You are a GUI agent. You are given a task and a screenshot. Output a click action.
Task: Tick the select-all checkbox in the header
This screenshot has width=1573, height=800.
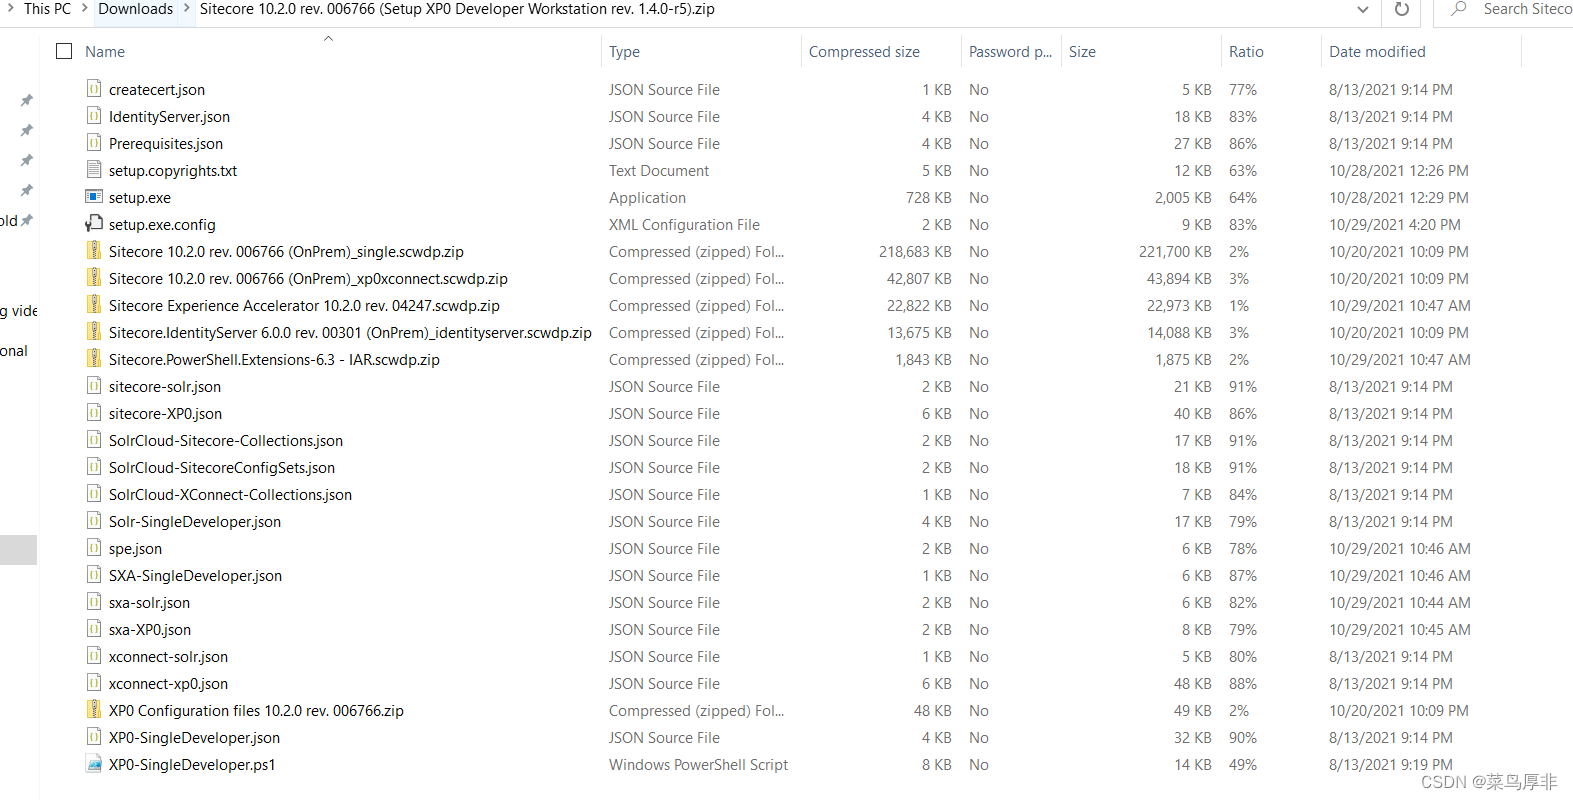pyautogui.click(x=64, y=51)
